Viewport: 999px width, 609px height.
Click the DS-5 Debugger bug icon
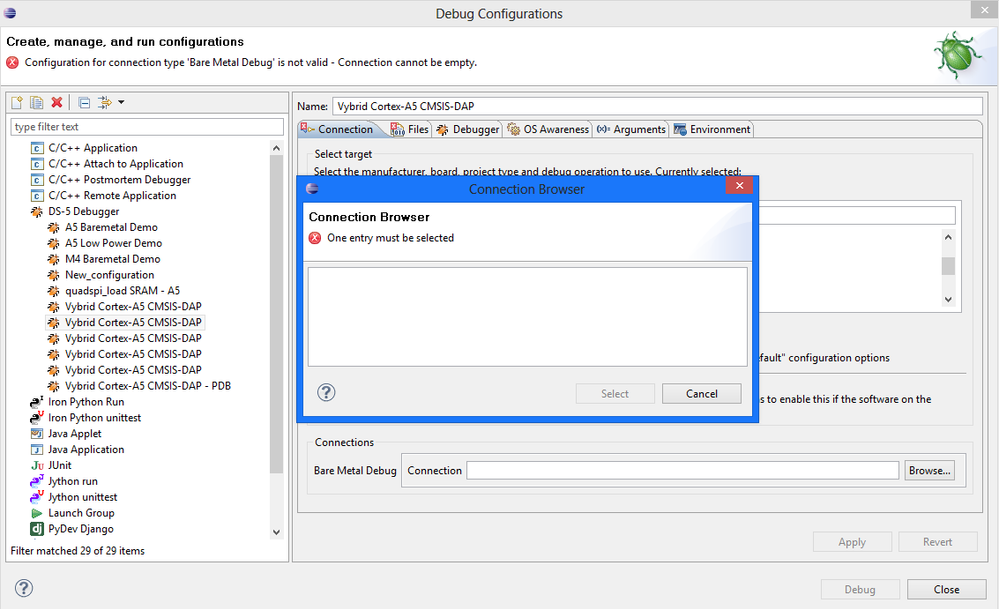tap(37, 211)
